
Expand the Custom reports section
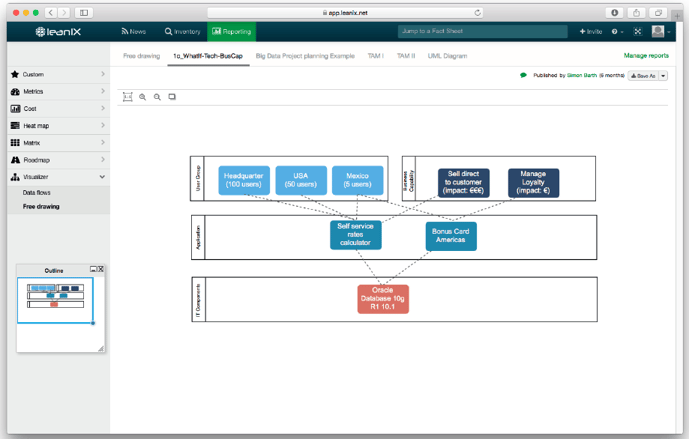point(58,74)
